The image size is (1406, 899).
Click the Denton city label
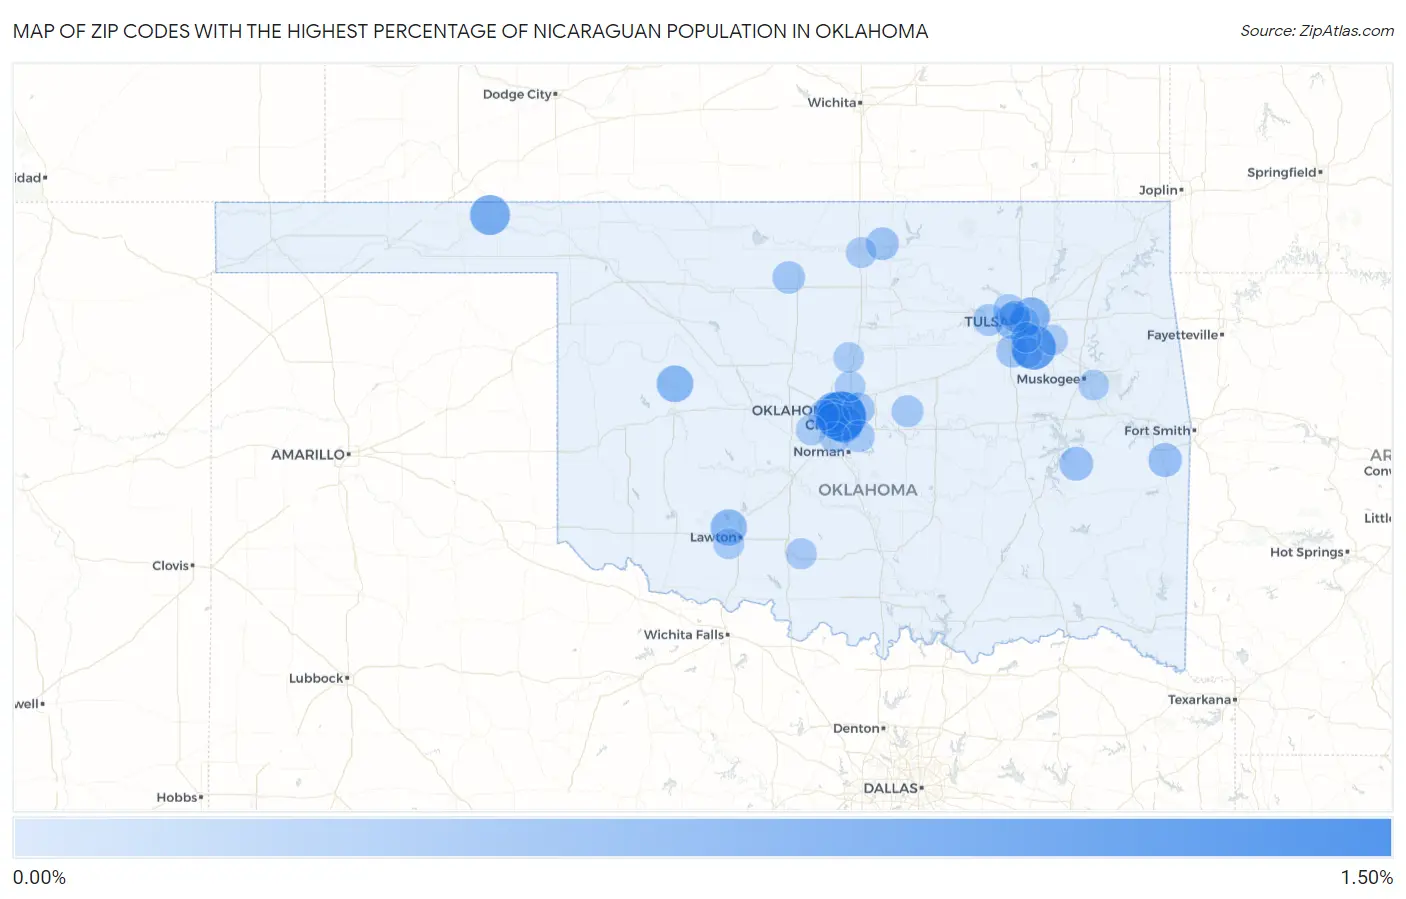click(x=856, y=728)
